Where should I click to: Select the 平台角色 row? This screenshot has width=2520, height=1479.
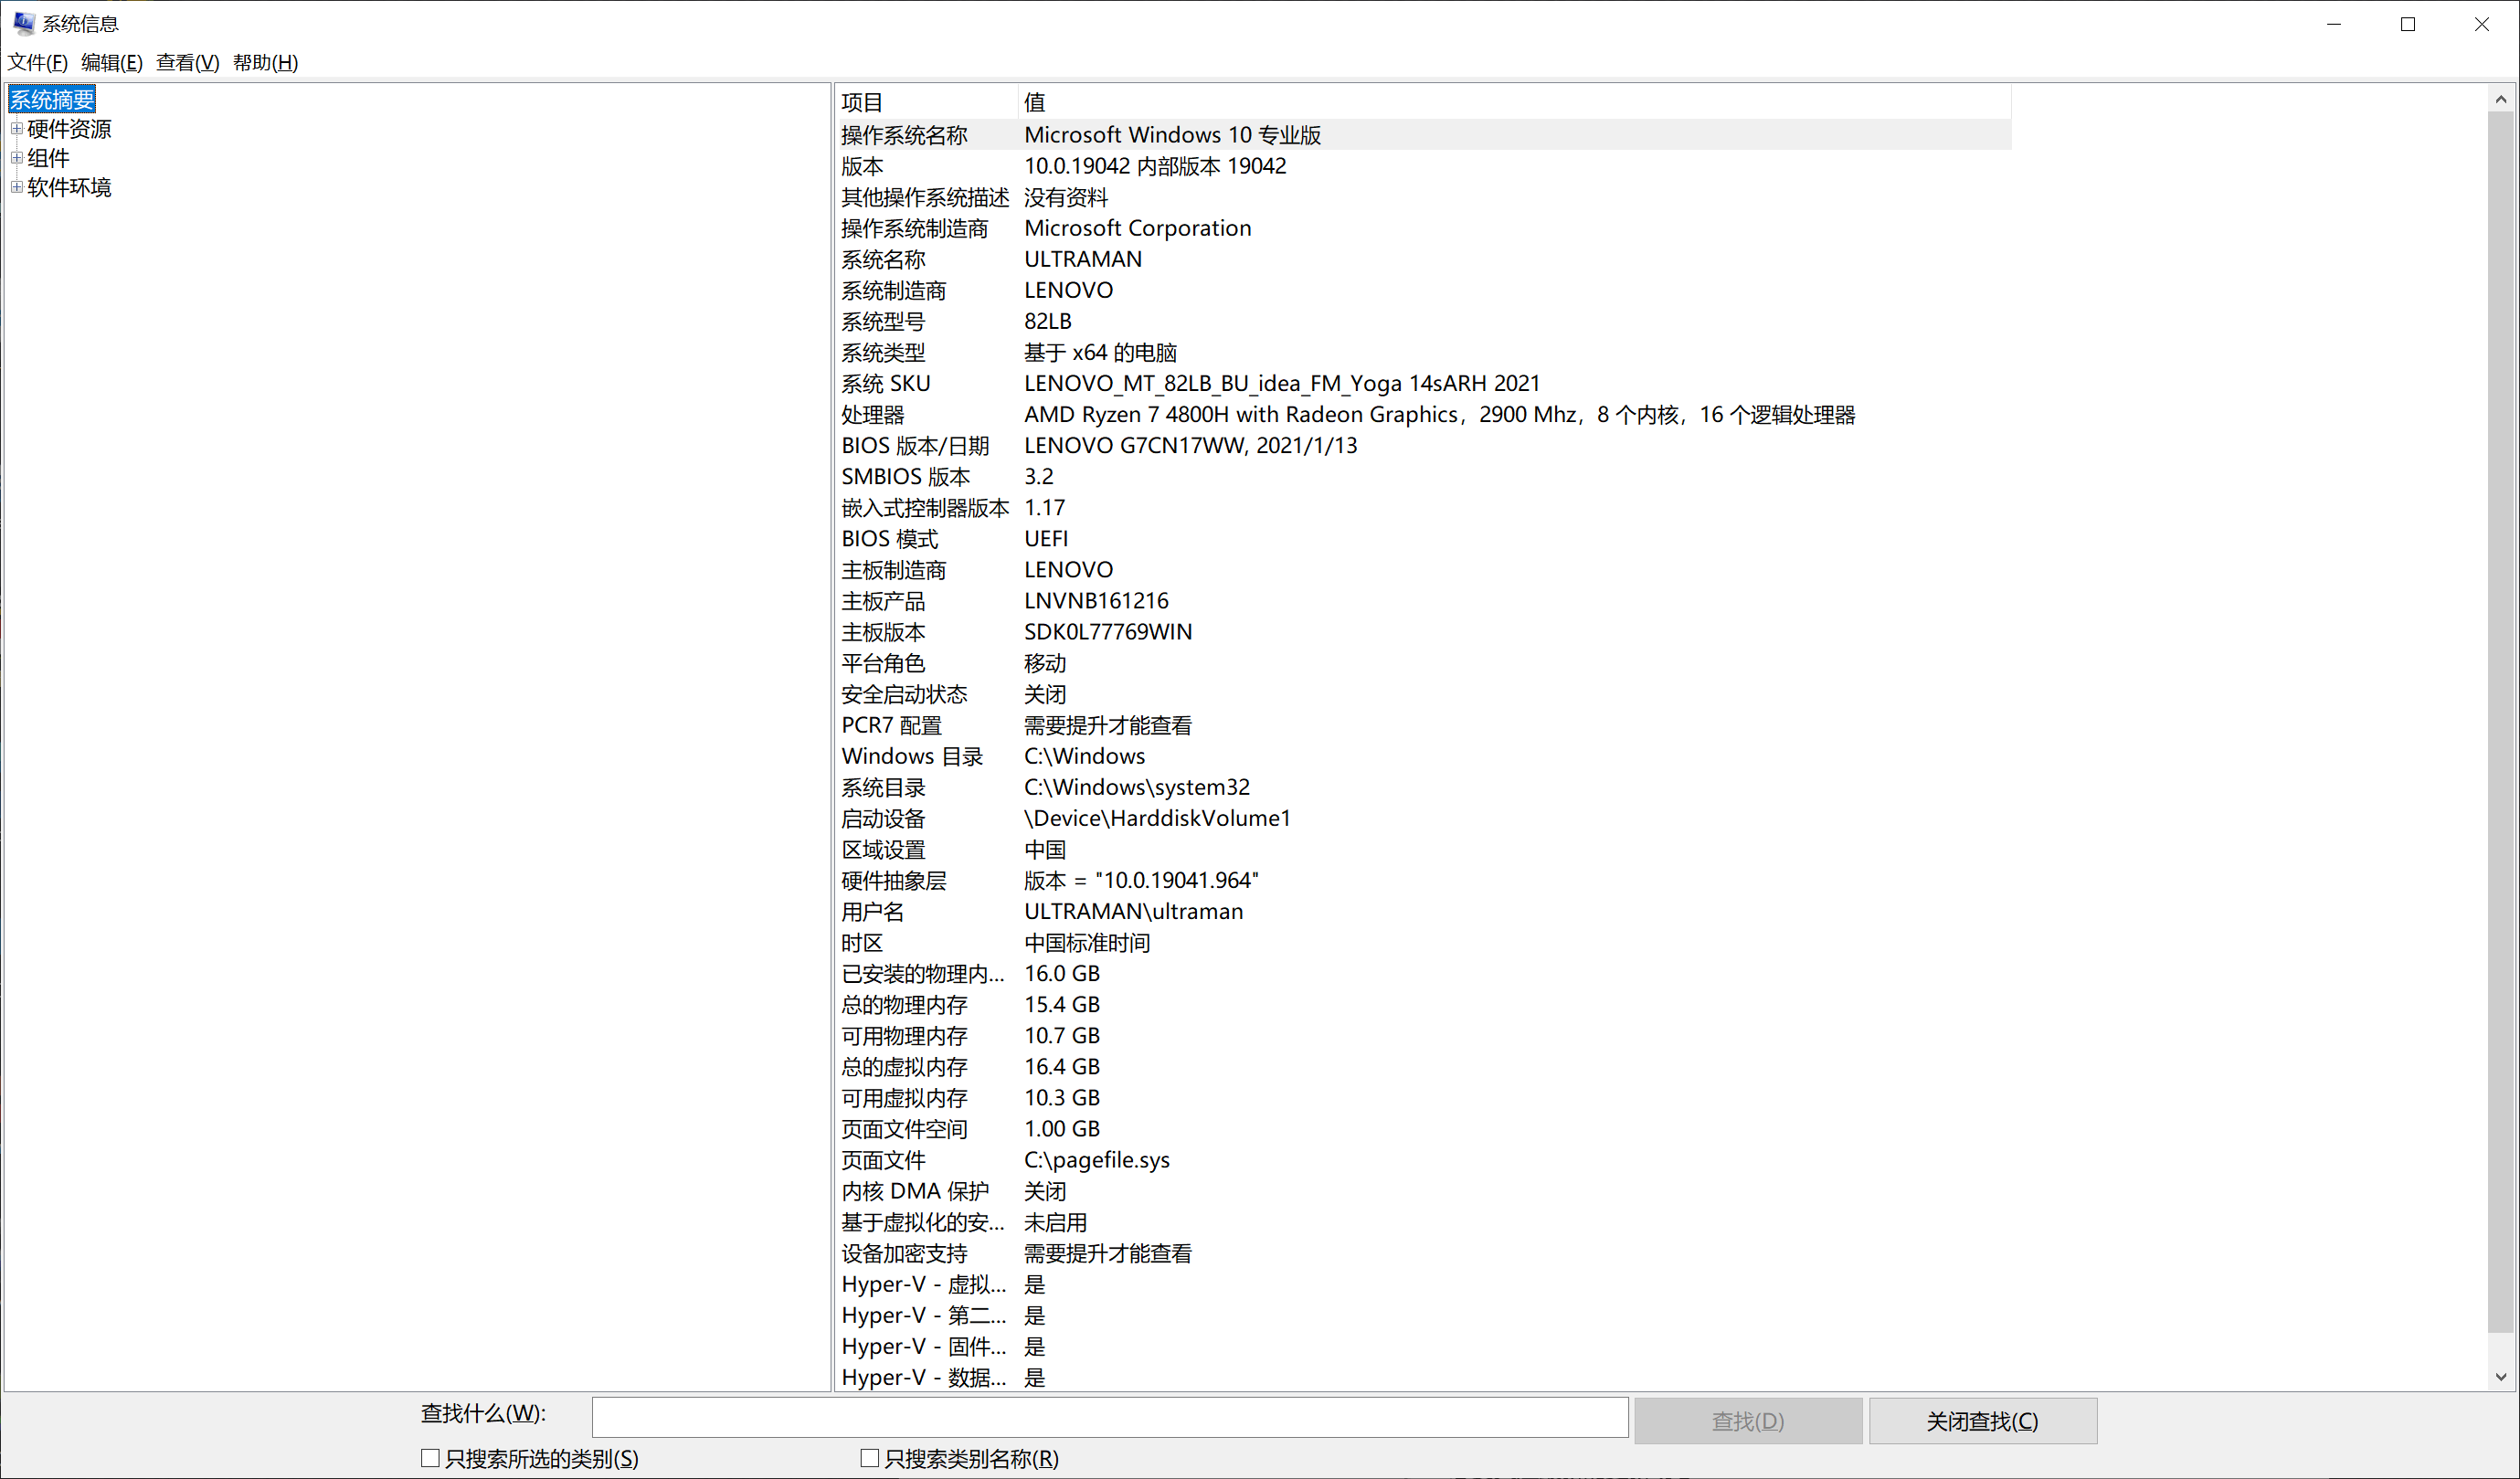[x=1423, y=663]
